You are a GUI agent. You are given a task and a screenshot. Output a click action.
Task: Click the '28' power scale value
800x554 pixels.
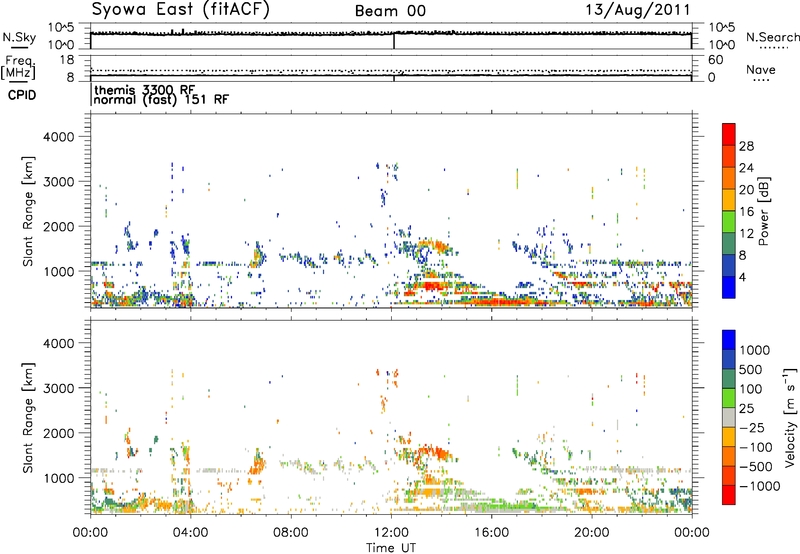click(x=746, y=146)
